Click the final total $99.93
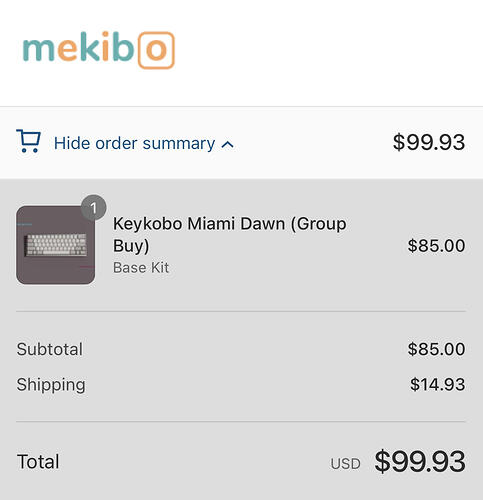Viewport: 483px width, 500px height. click(420, 461)
